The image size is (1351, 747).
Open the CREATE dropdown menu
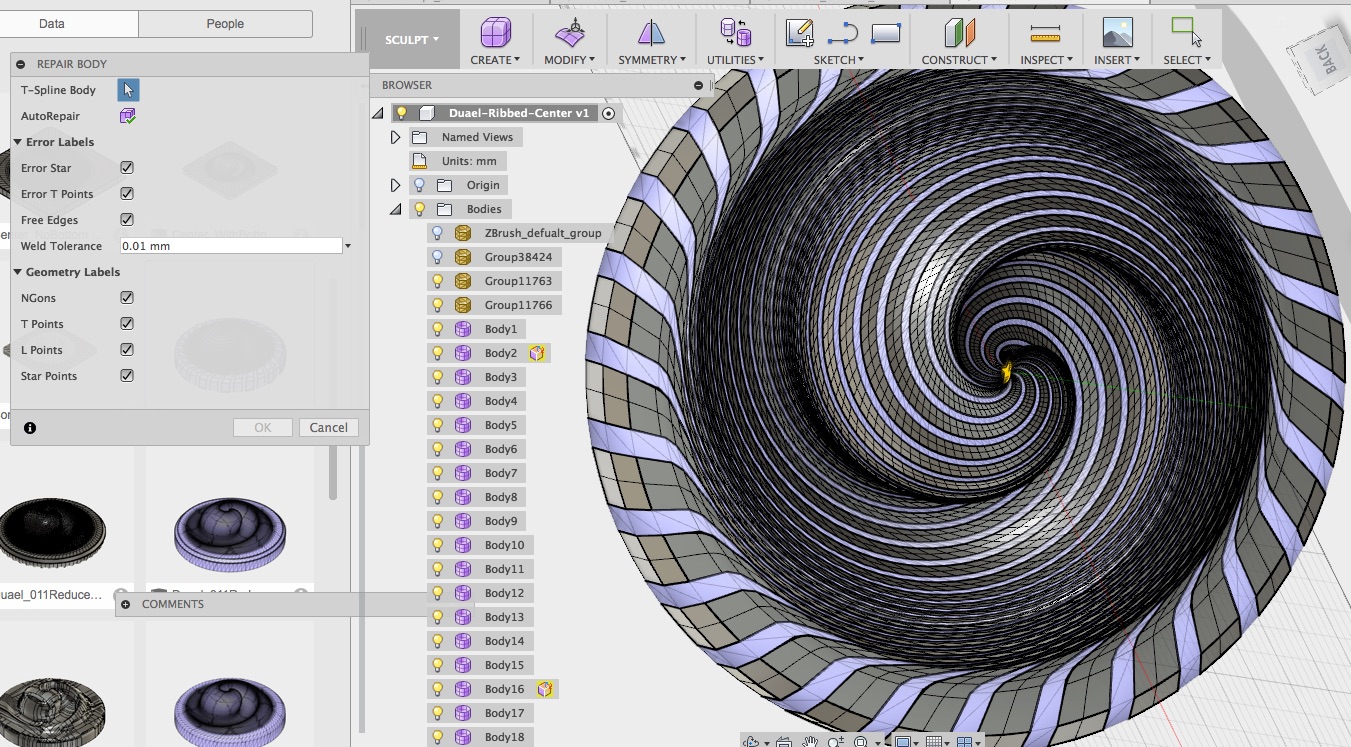click(x=495, y=60)
